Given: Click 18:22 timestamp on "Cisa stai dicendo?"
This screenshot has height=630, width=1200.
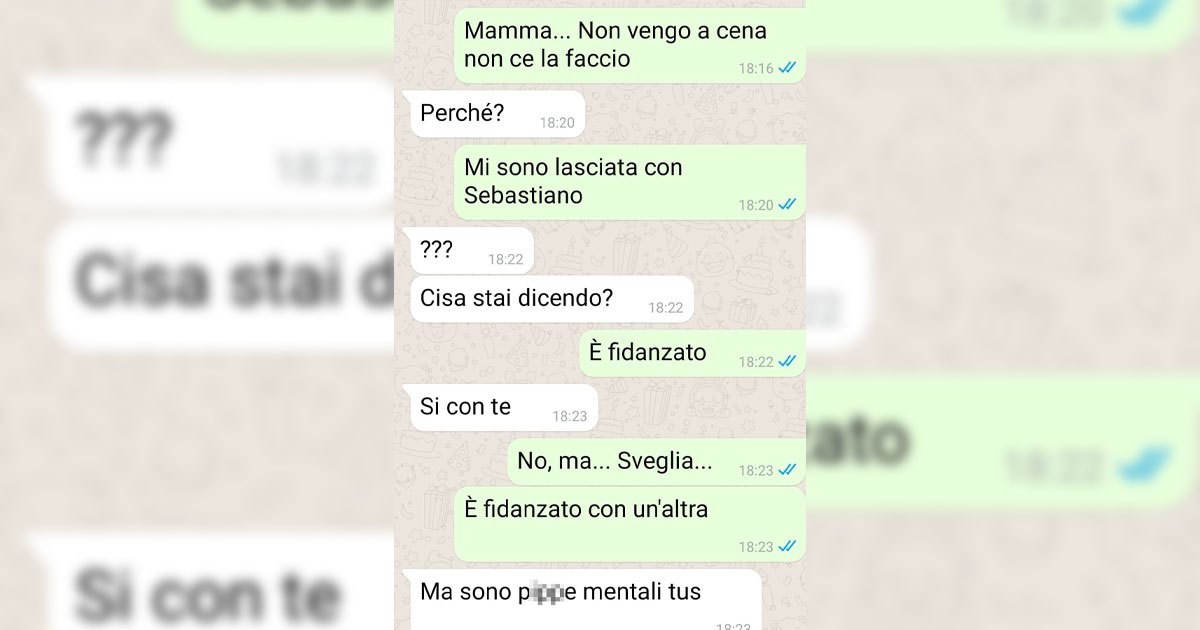Looking at the screenshot, I should [x=665, y=308].
